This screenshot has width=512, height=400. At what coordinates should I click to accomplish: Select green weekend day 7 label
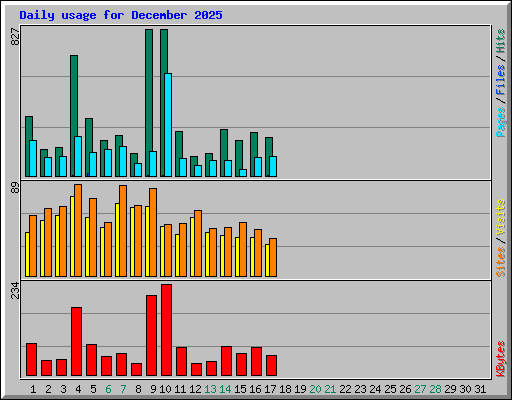click(123, 389)
